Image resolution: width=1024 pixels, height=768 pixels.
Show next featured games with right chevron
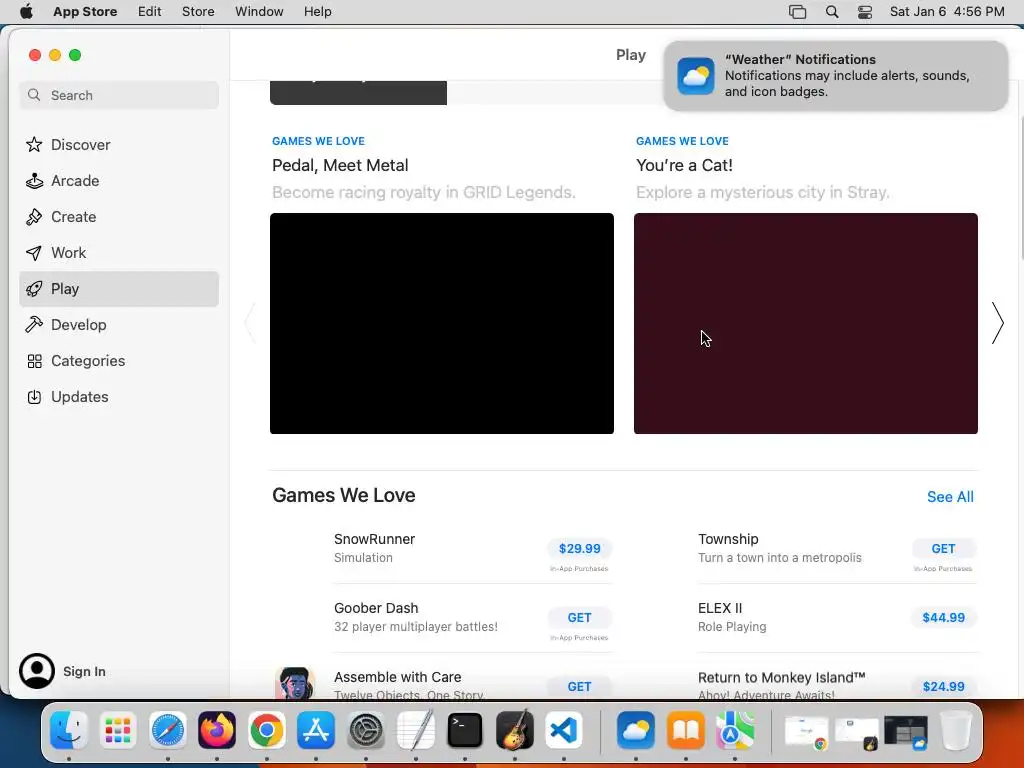coord(997,323)
